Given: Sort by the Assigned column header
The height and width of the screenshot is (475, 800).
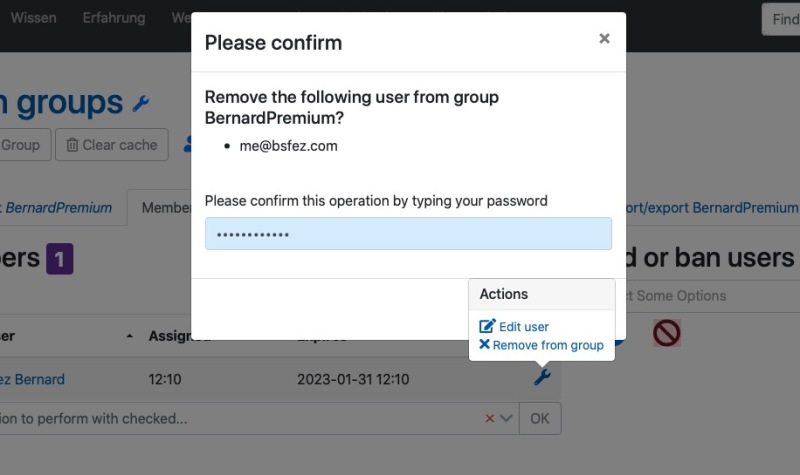Looking at the screenshot, I should 179,336.
